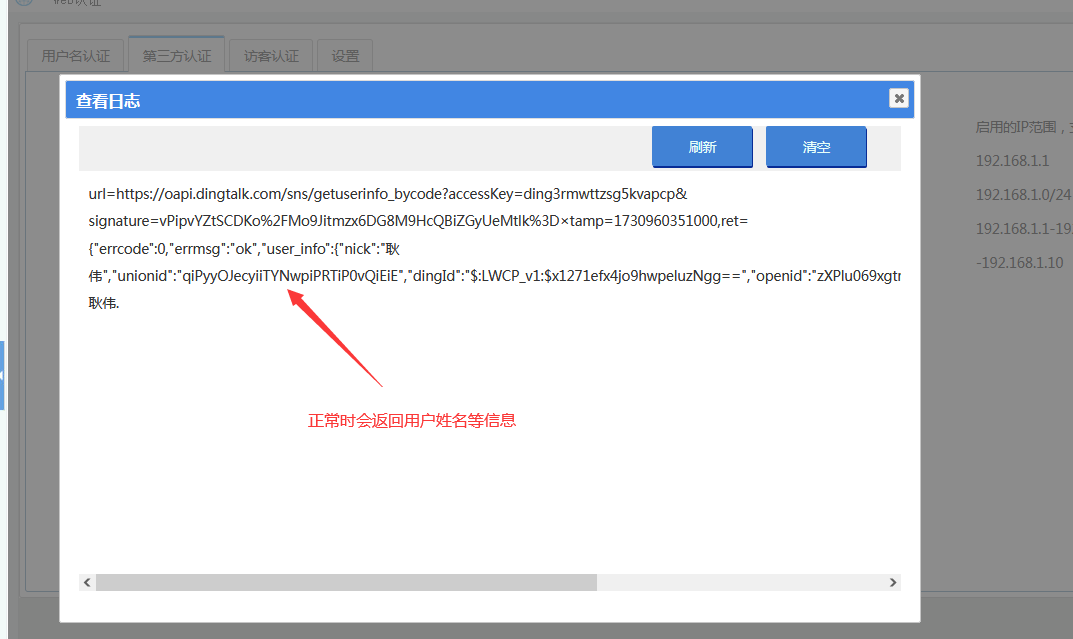Click the 查看日志 dialog title bar
Image resolution: width=1073 pixels, height=639 pixels.
click(x=450, y=101)
